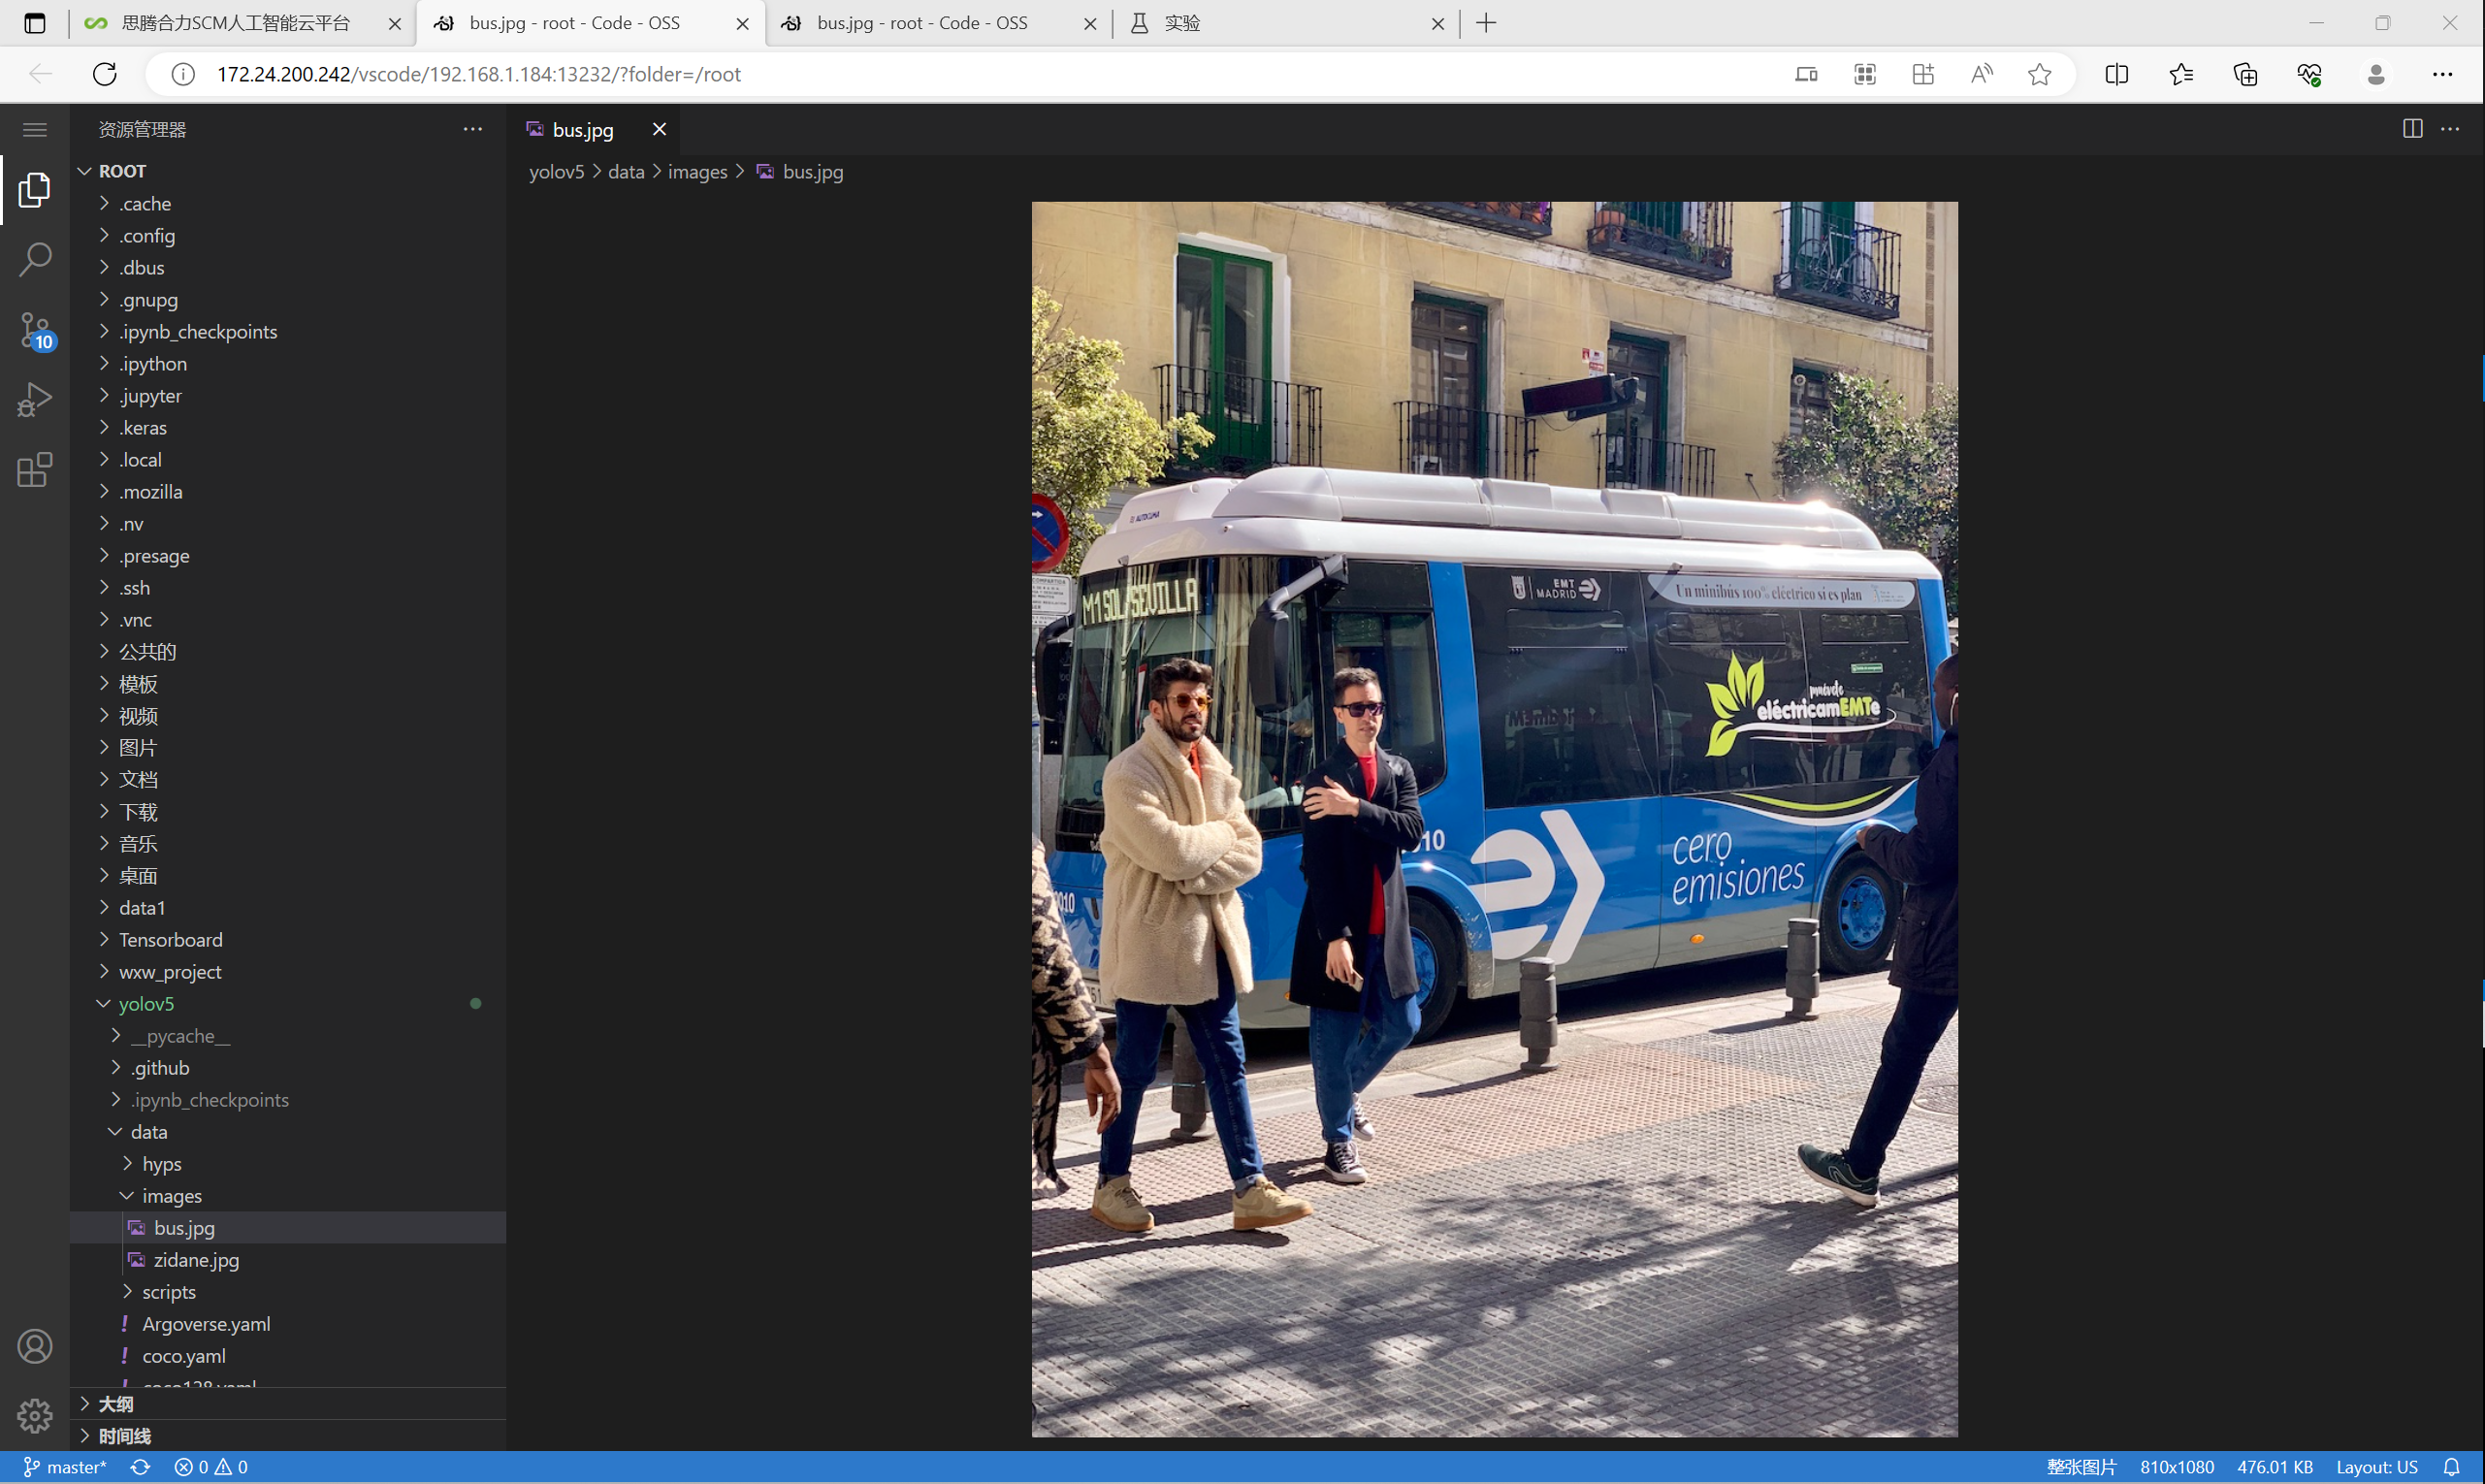Click synchronize changes icon in status bar
The image size is (2485, 1484).
pos(140,1467)
